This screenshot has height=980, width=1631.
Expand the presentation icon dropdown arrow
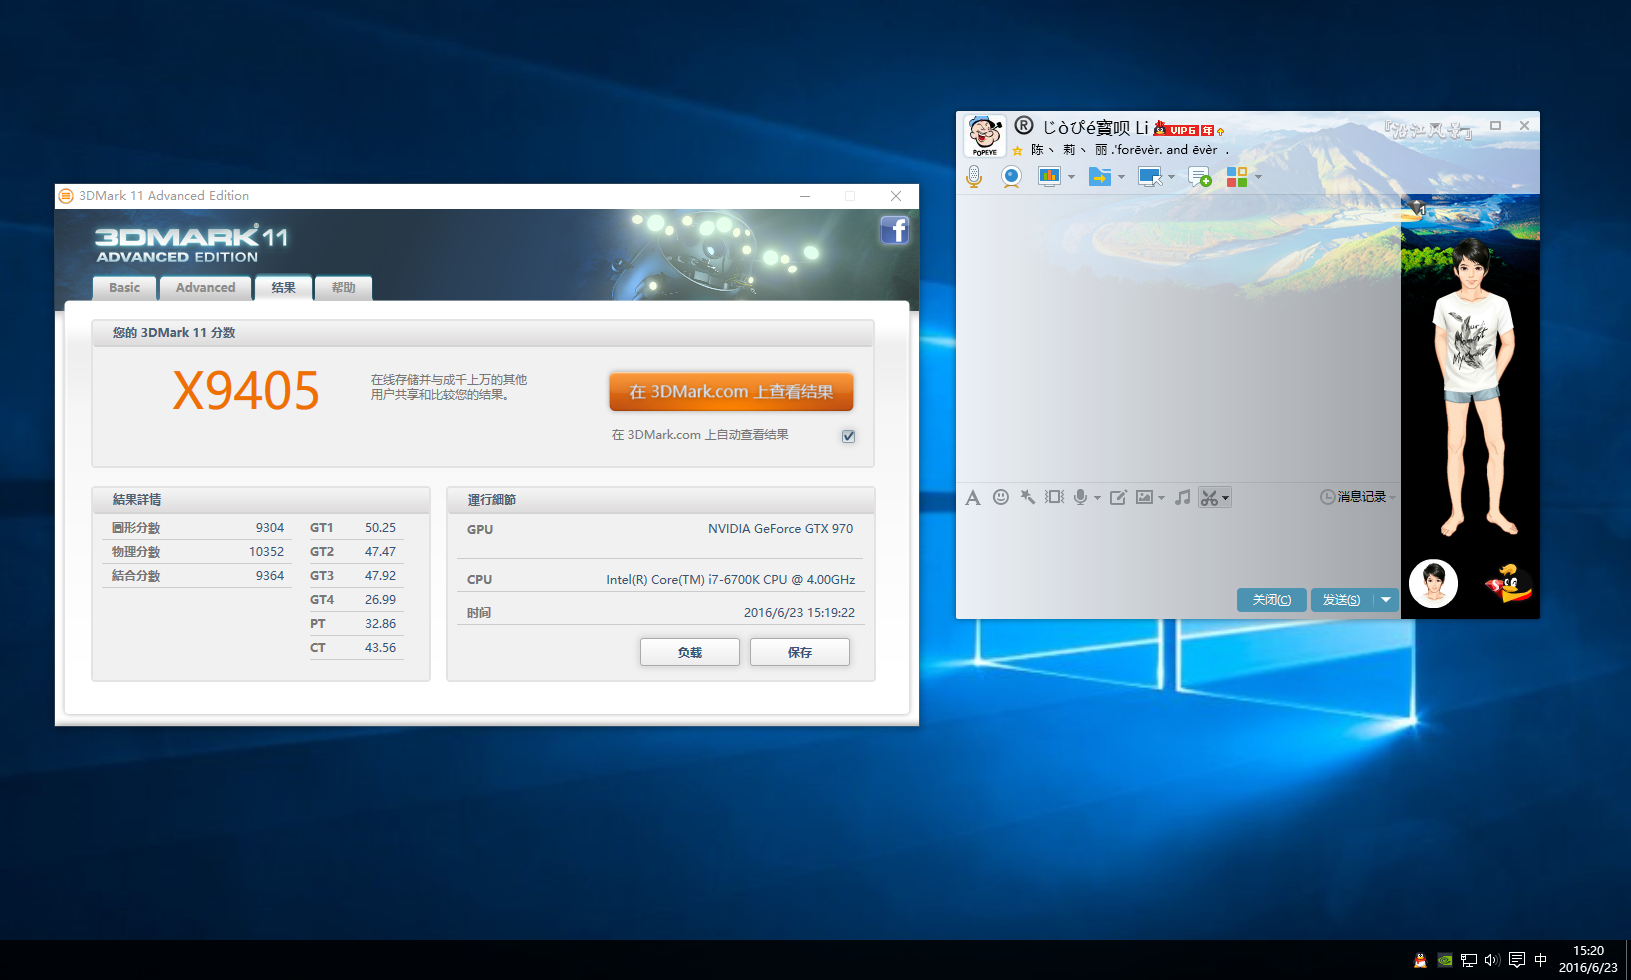click(x=1071, y=178)
